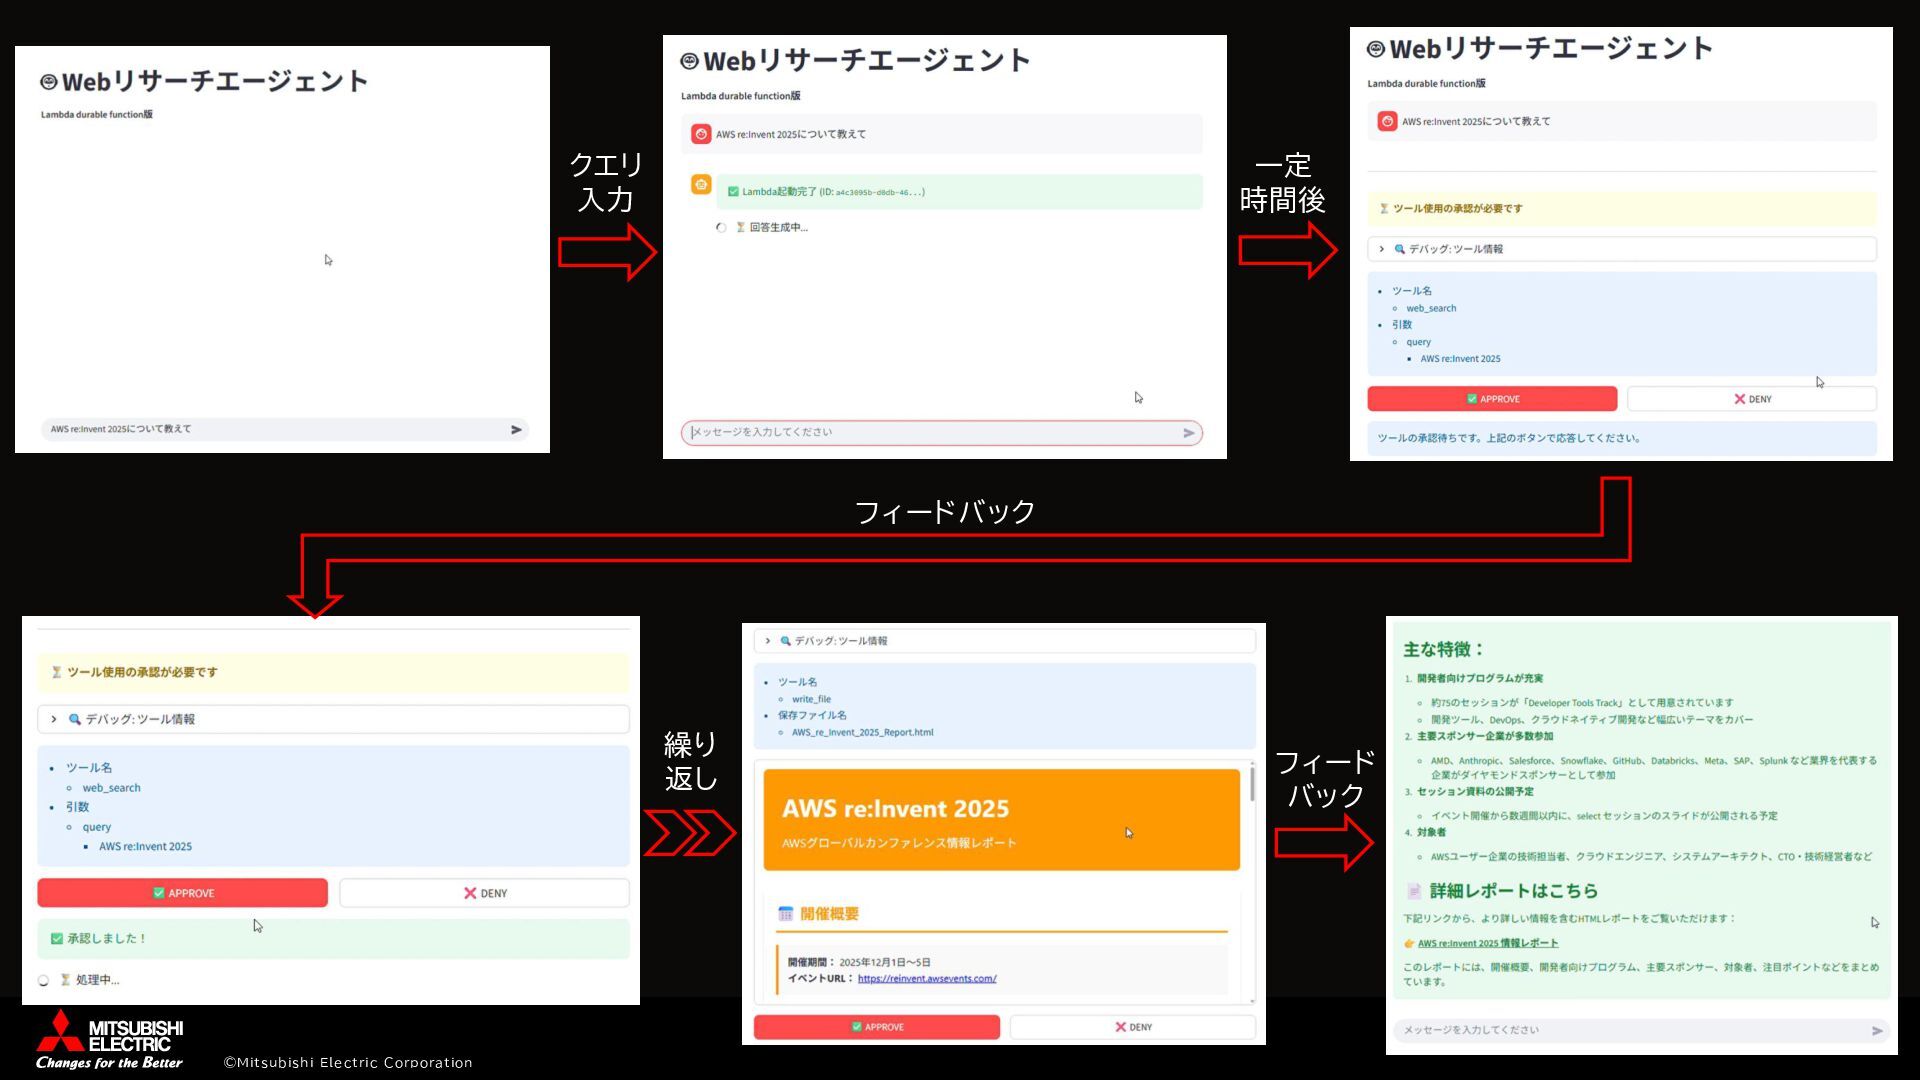Click the report preview vertical scrollbar
1920x1080 pixels.
click(x=1251, y=785)
